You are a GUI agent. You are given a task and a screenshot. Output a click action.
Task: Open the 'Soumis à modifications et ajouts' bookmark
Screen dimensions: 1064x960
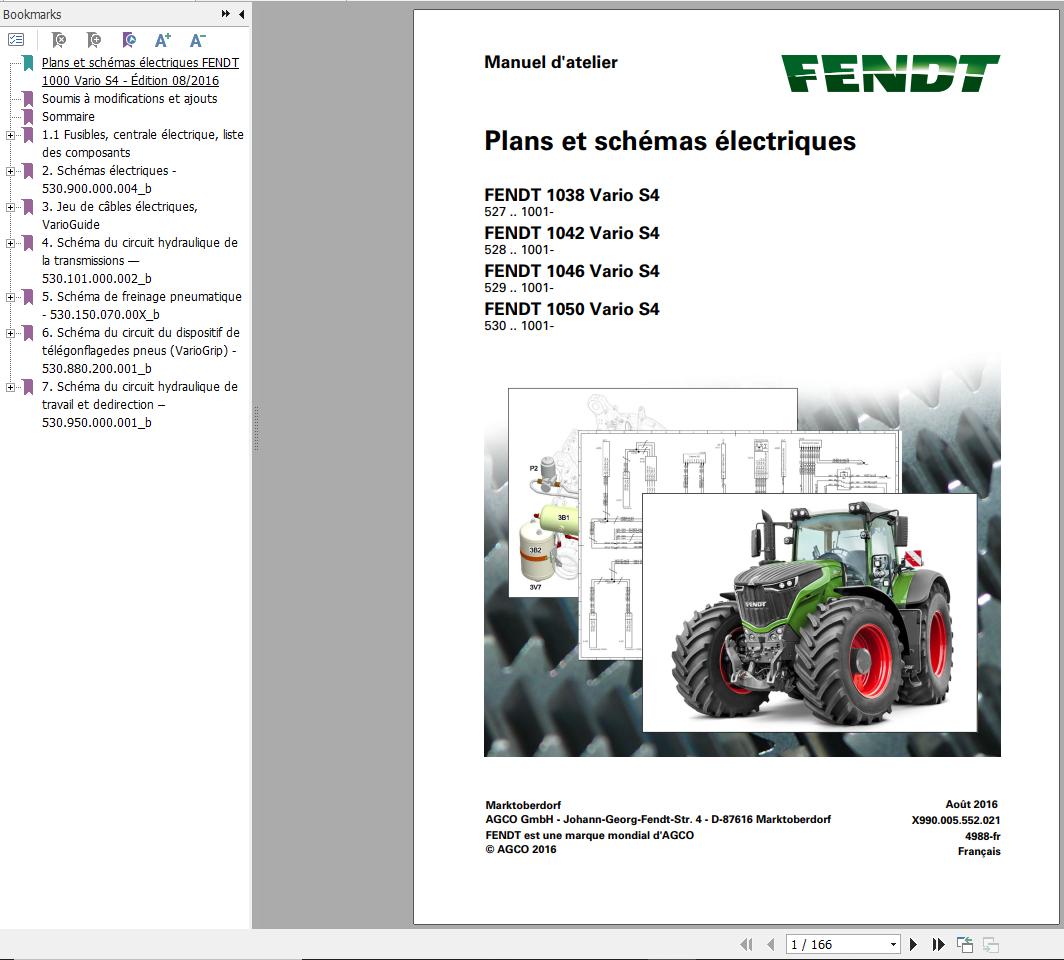pos(130,98)
